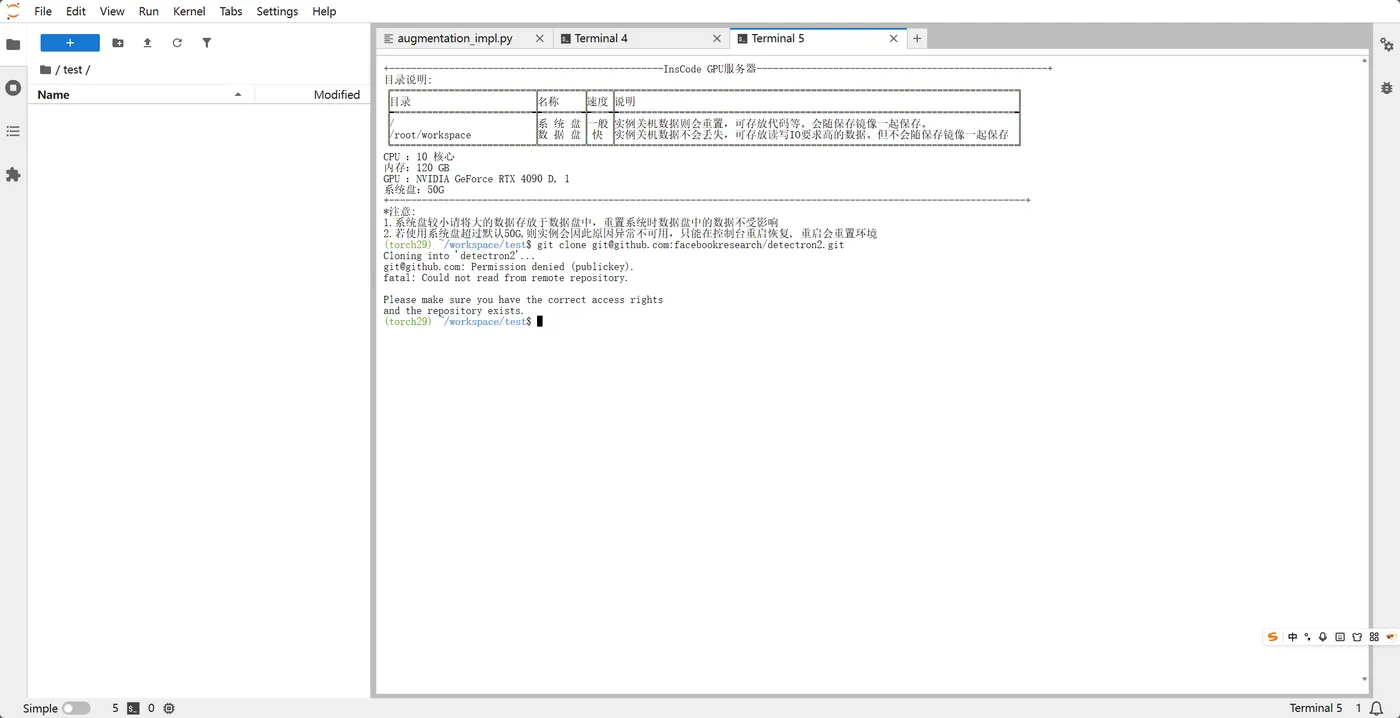The width and height of the screenshot is (1400, 718).
Task: Refresh the file browser list
Action: coord(177,43)
